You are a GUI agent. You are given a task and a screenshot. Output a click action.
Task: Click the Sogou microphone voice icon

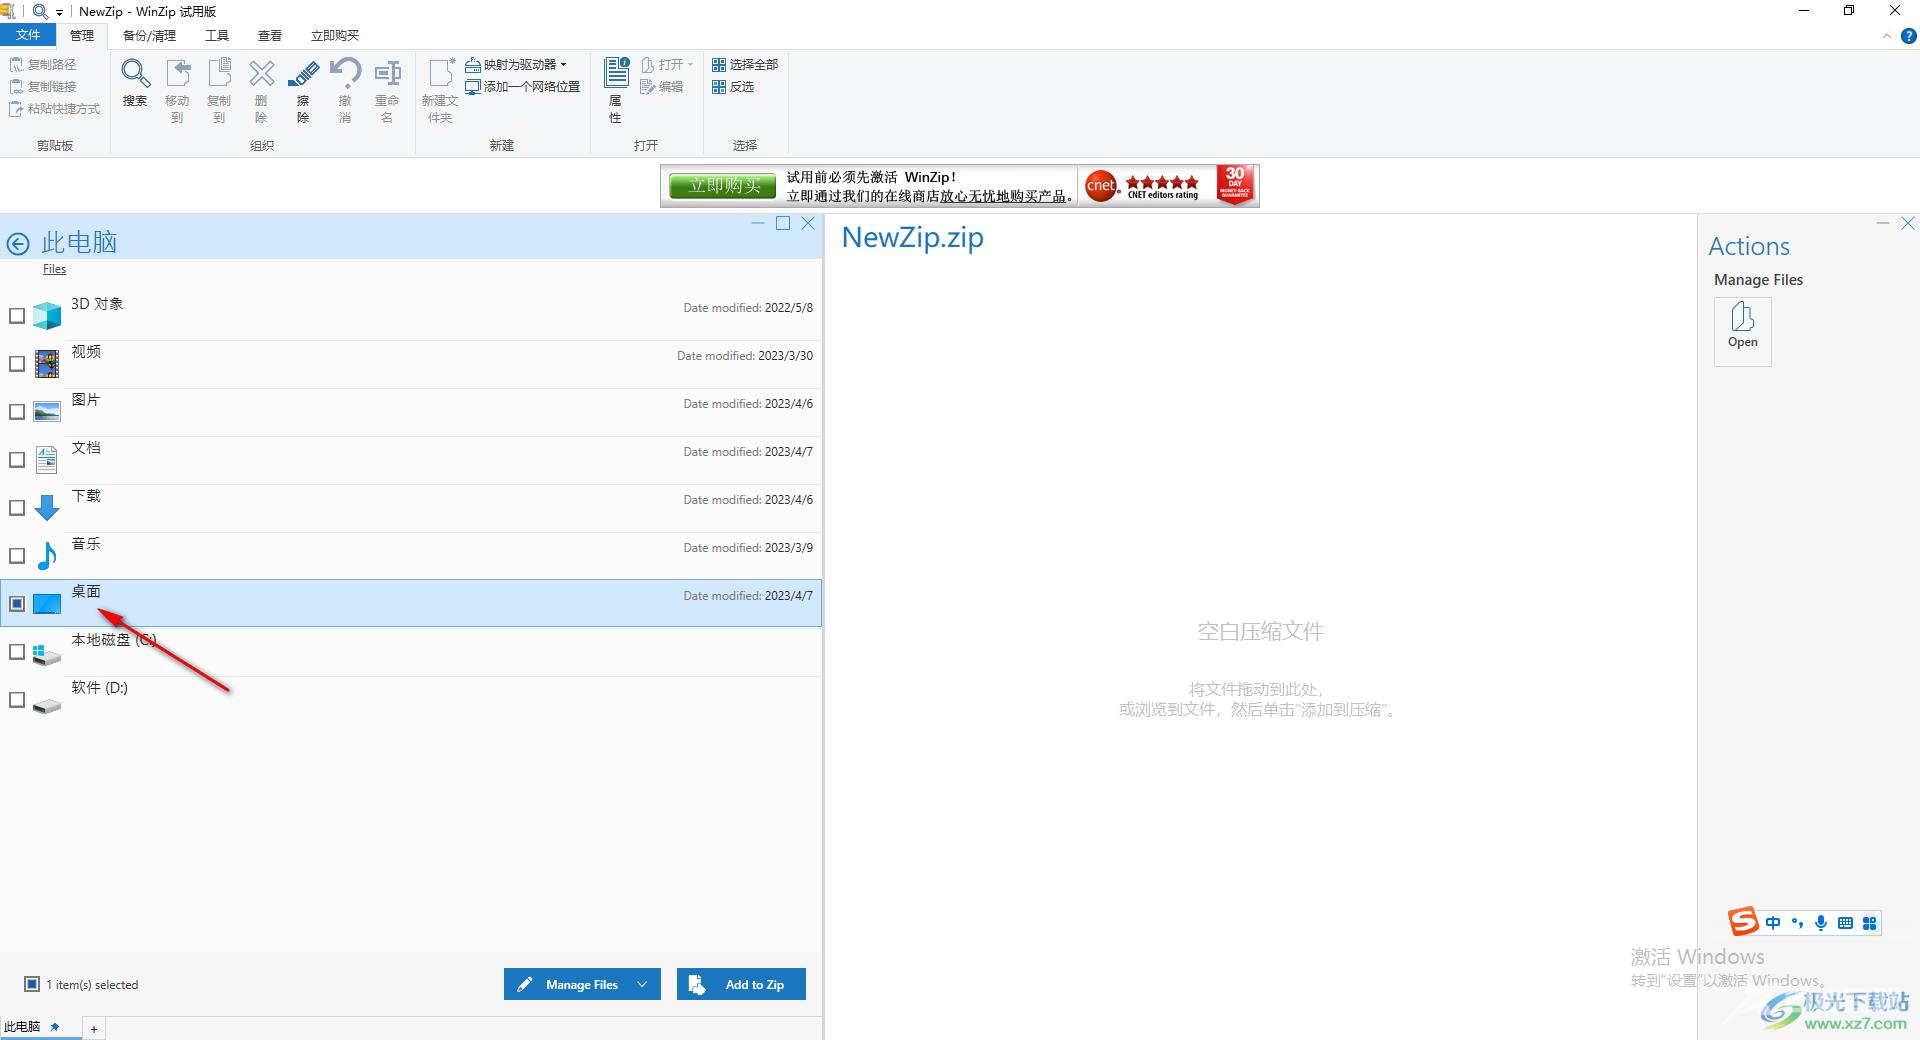(1821, 923)
